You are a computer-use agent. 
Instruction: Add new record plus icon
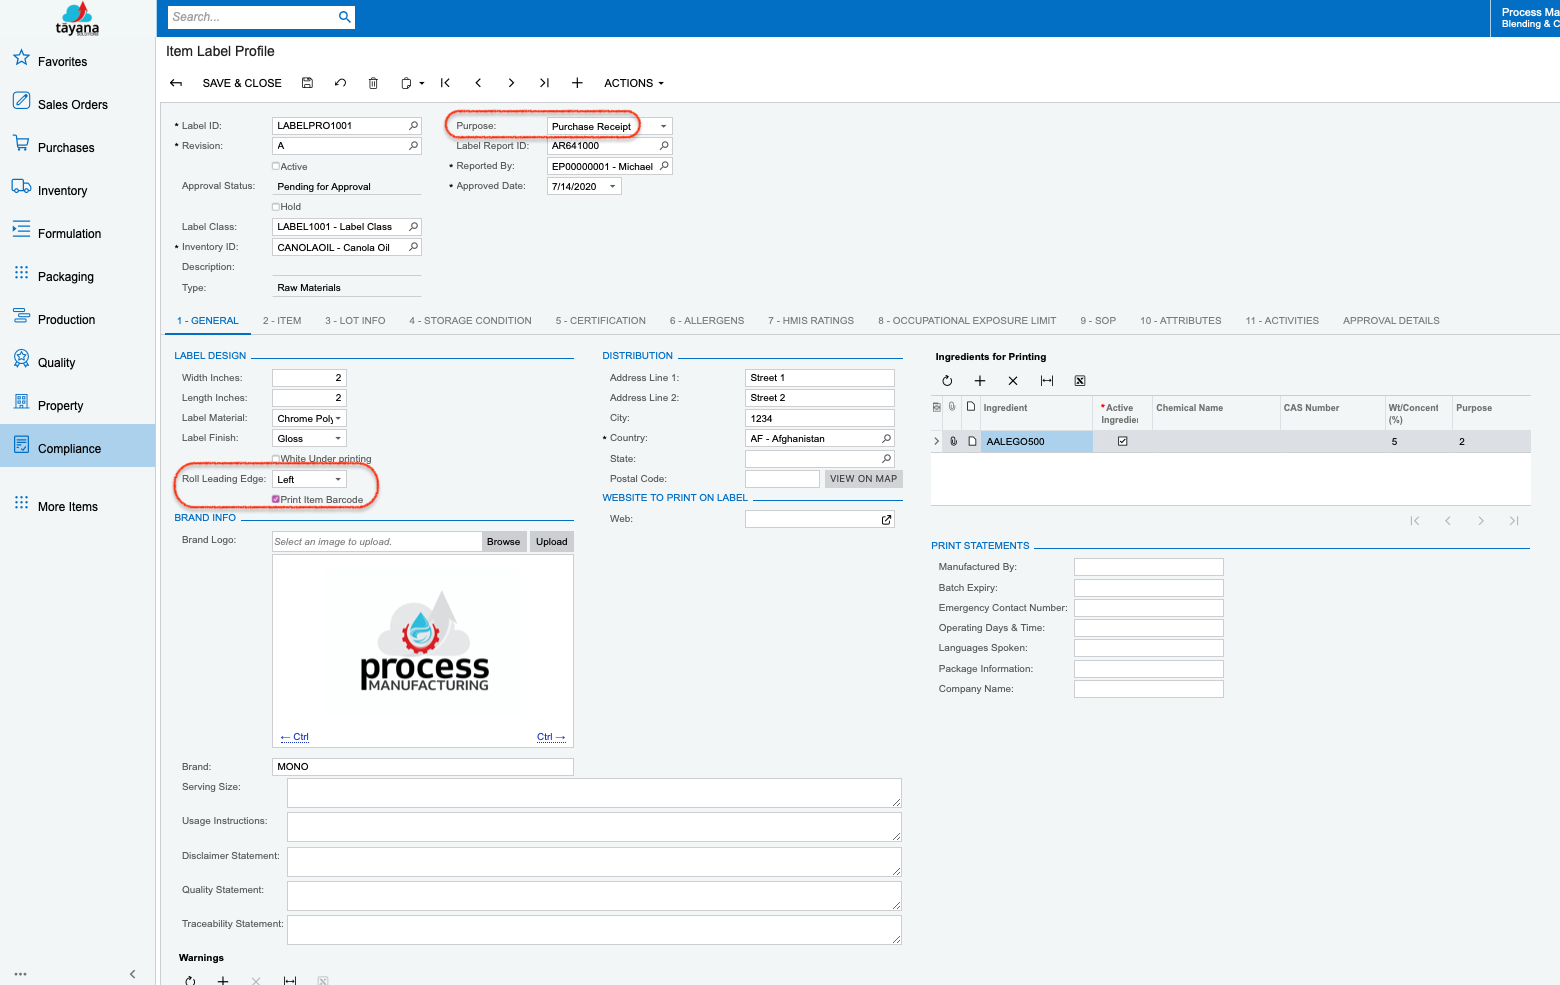577,83
